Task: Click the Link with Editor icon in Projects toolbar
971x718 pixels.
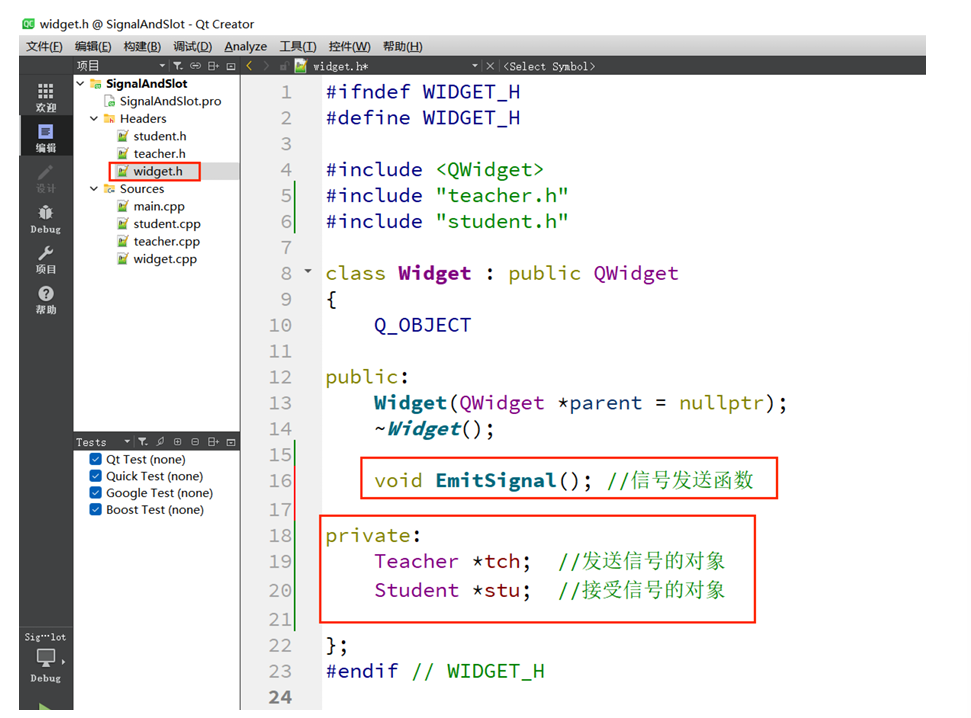Action: coord(196,64)
